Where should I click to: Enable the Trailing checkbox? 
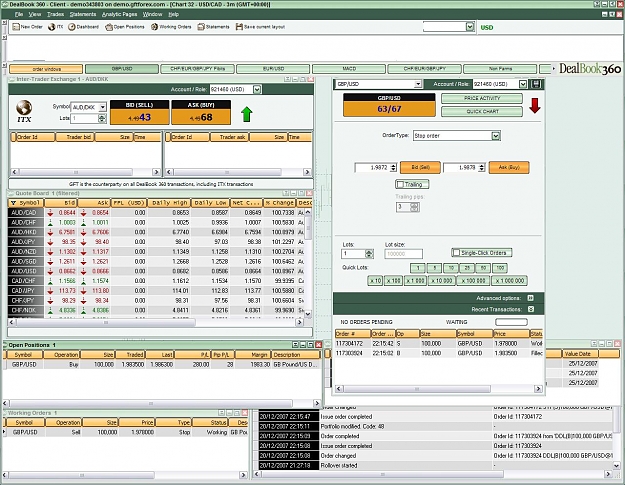click(x=400, y=185)
